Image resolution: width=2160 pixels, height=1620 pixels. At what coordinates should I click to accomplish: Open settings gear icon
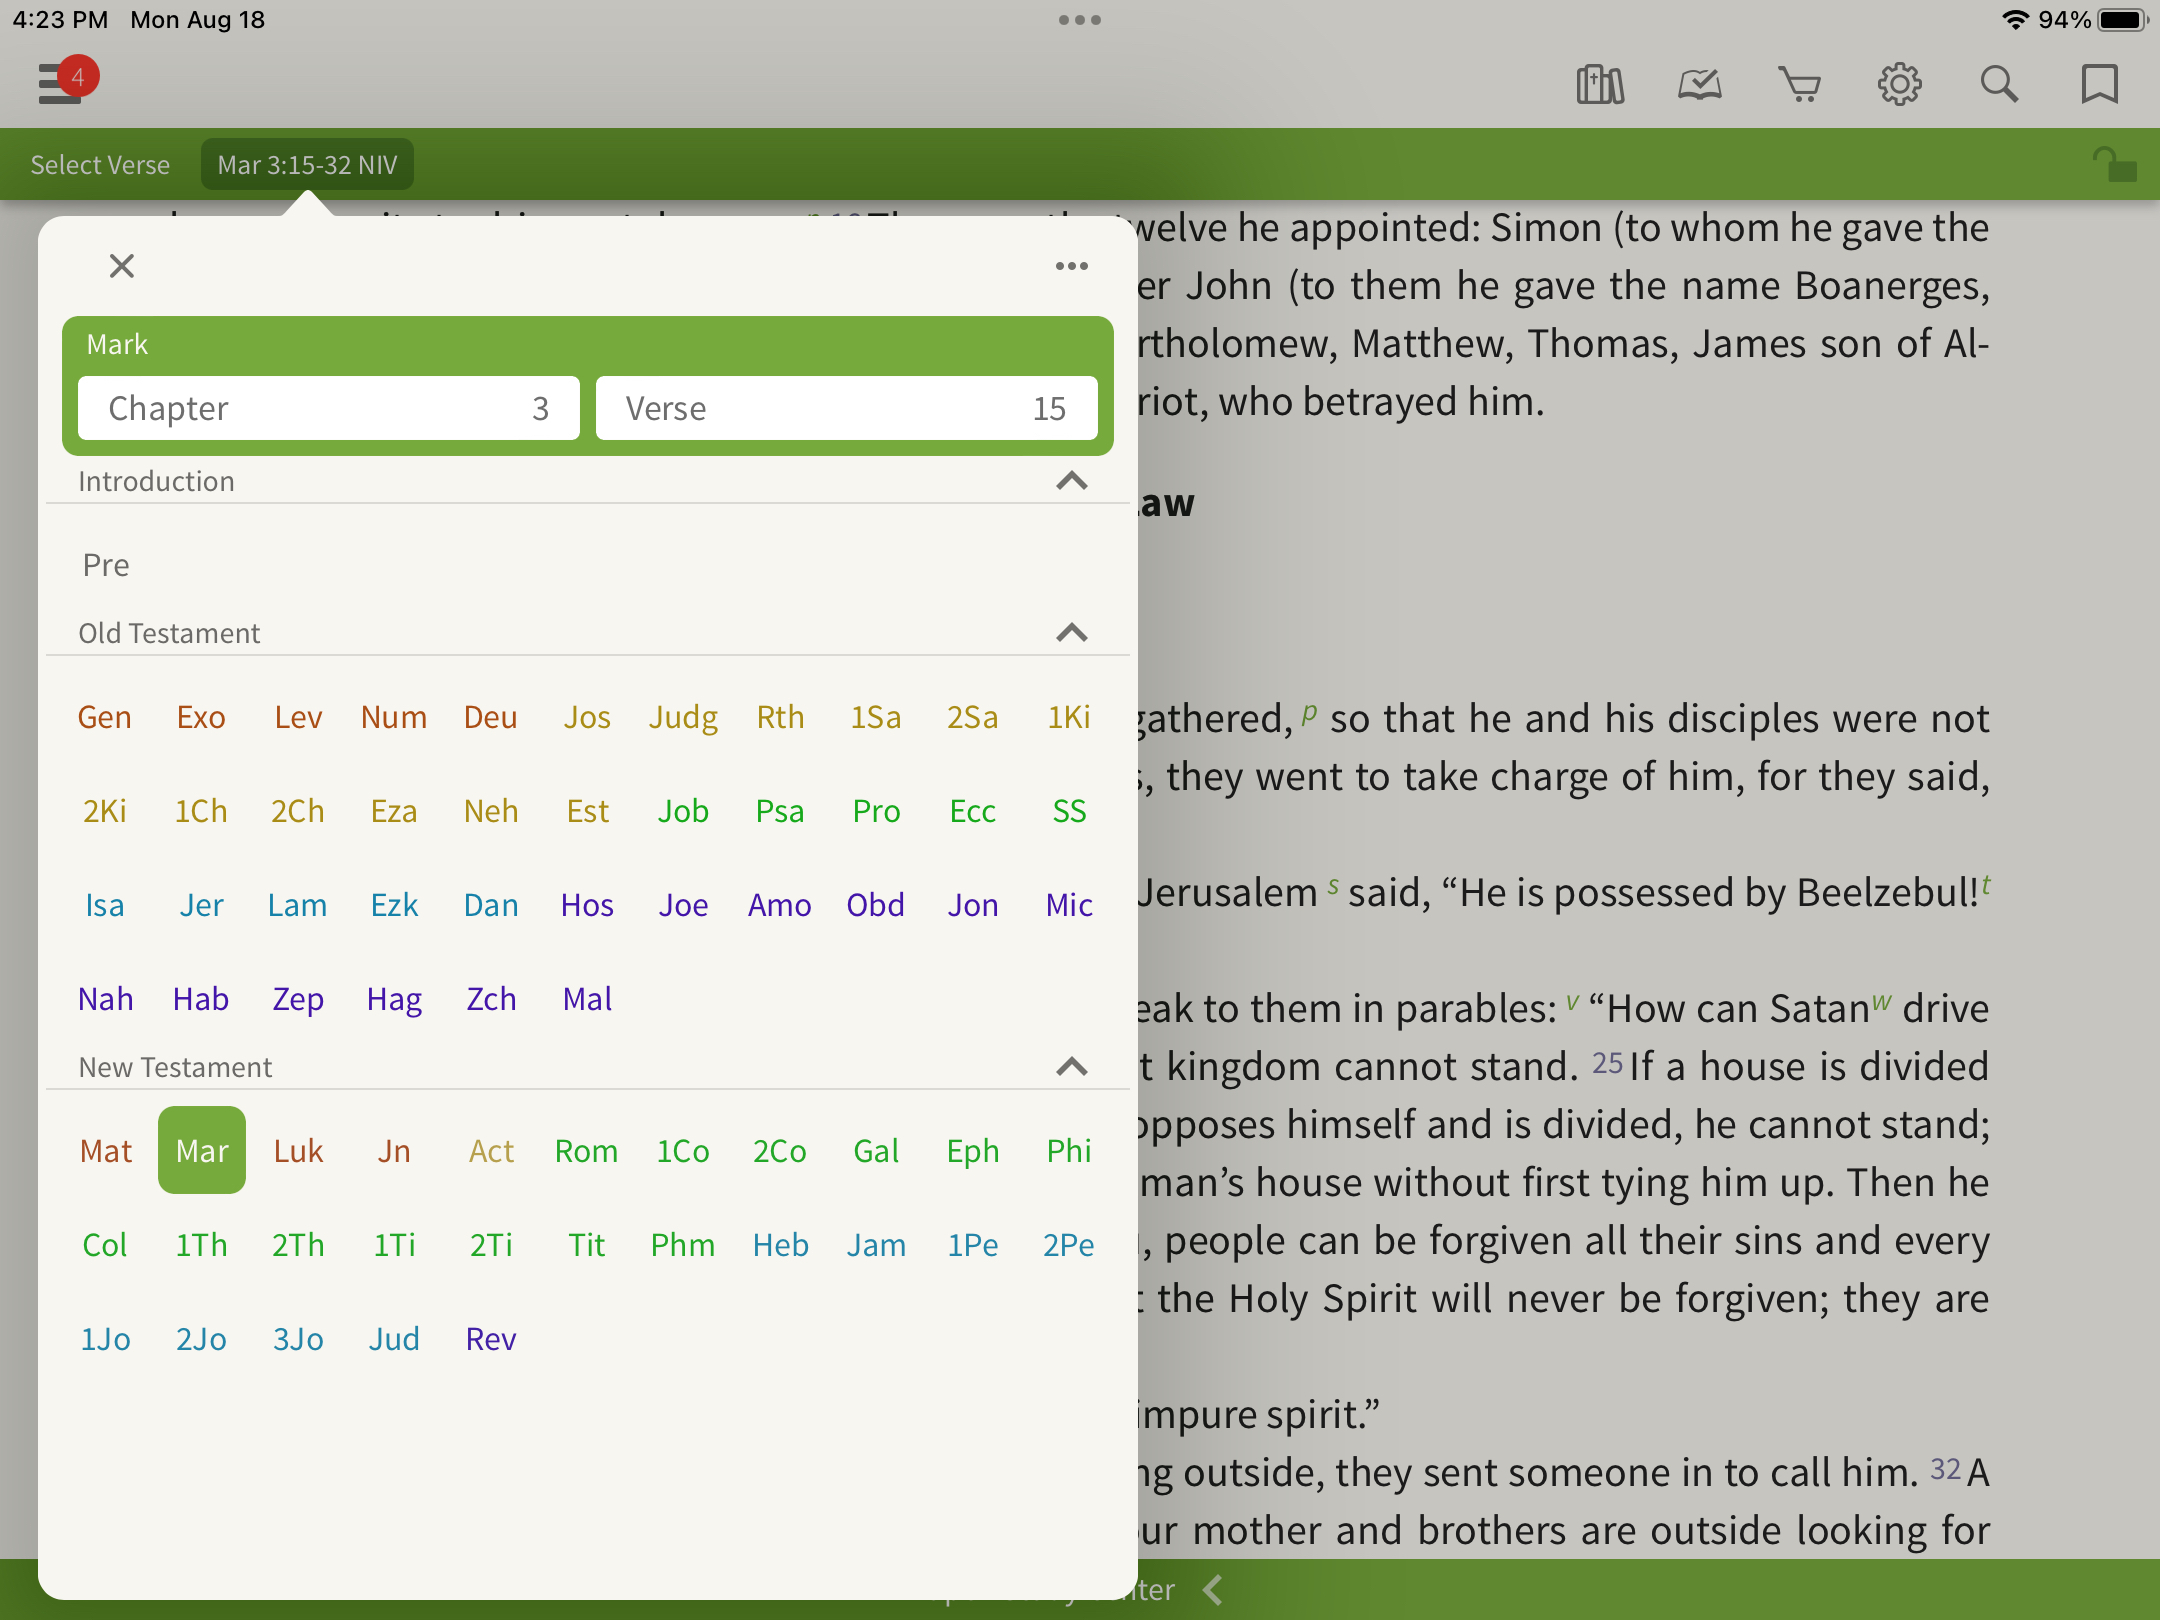1899,85
